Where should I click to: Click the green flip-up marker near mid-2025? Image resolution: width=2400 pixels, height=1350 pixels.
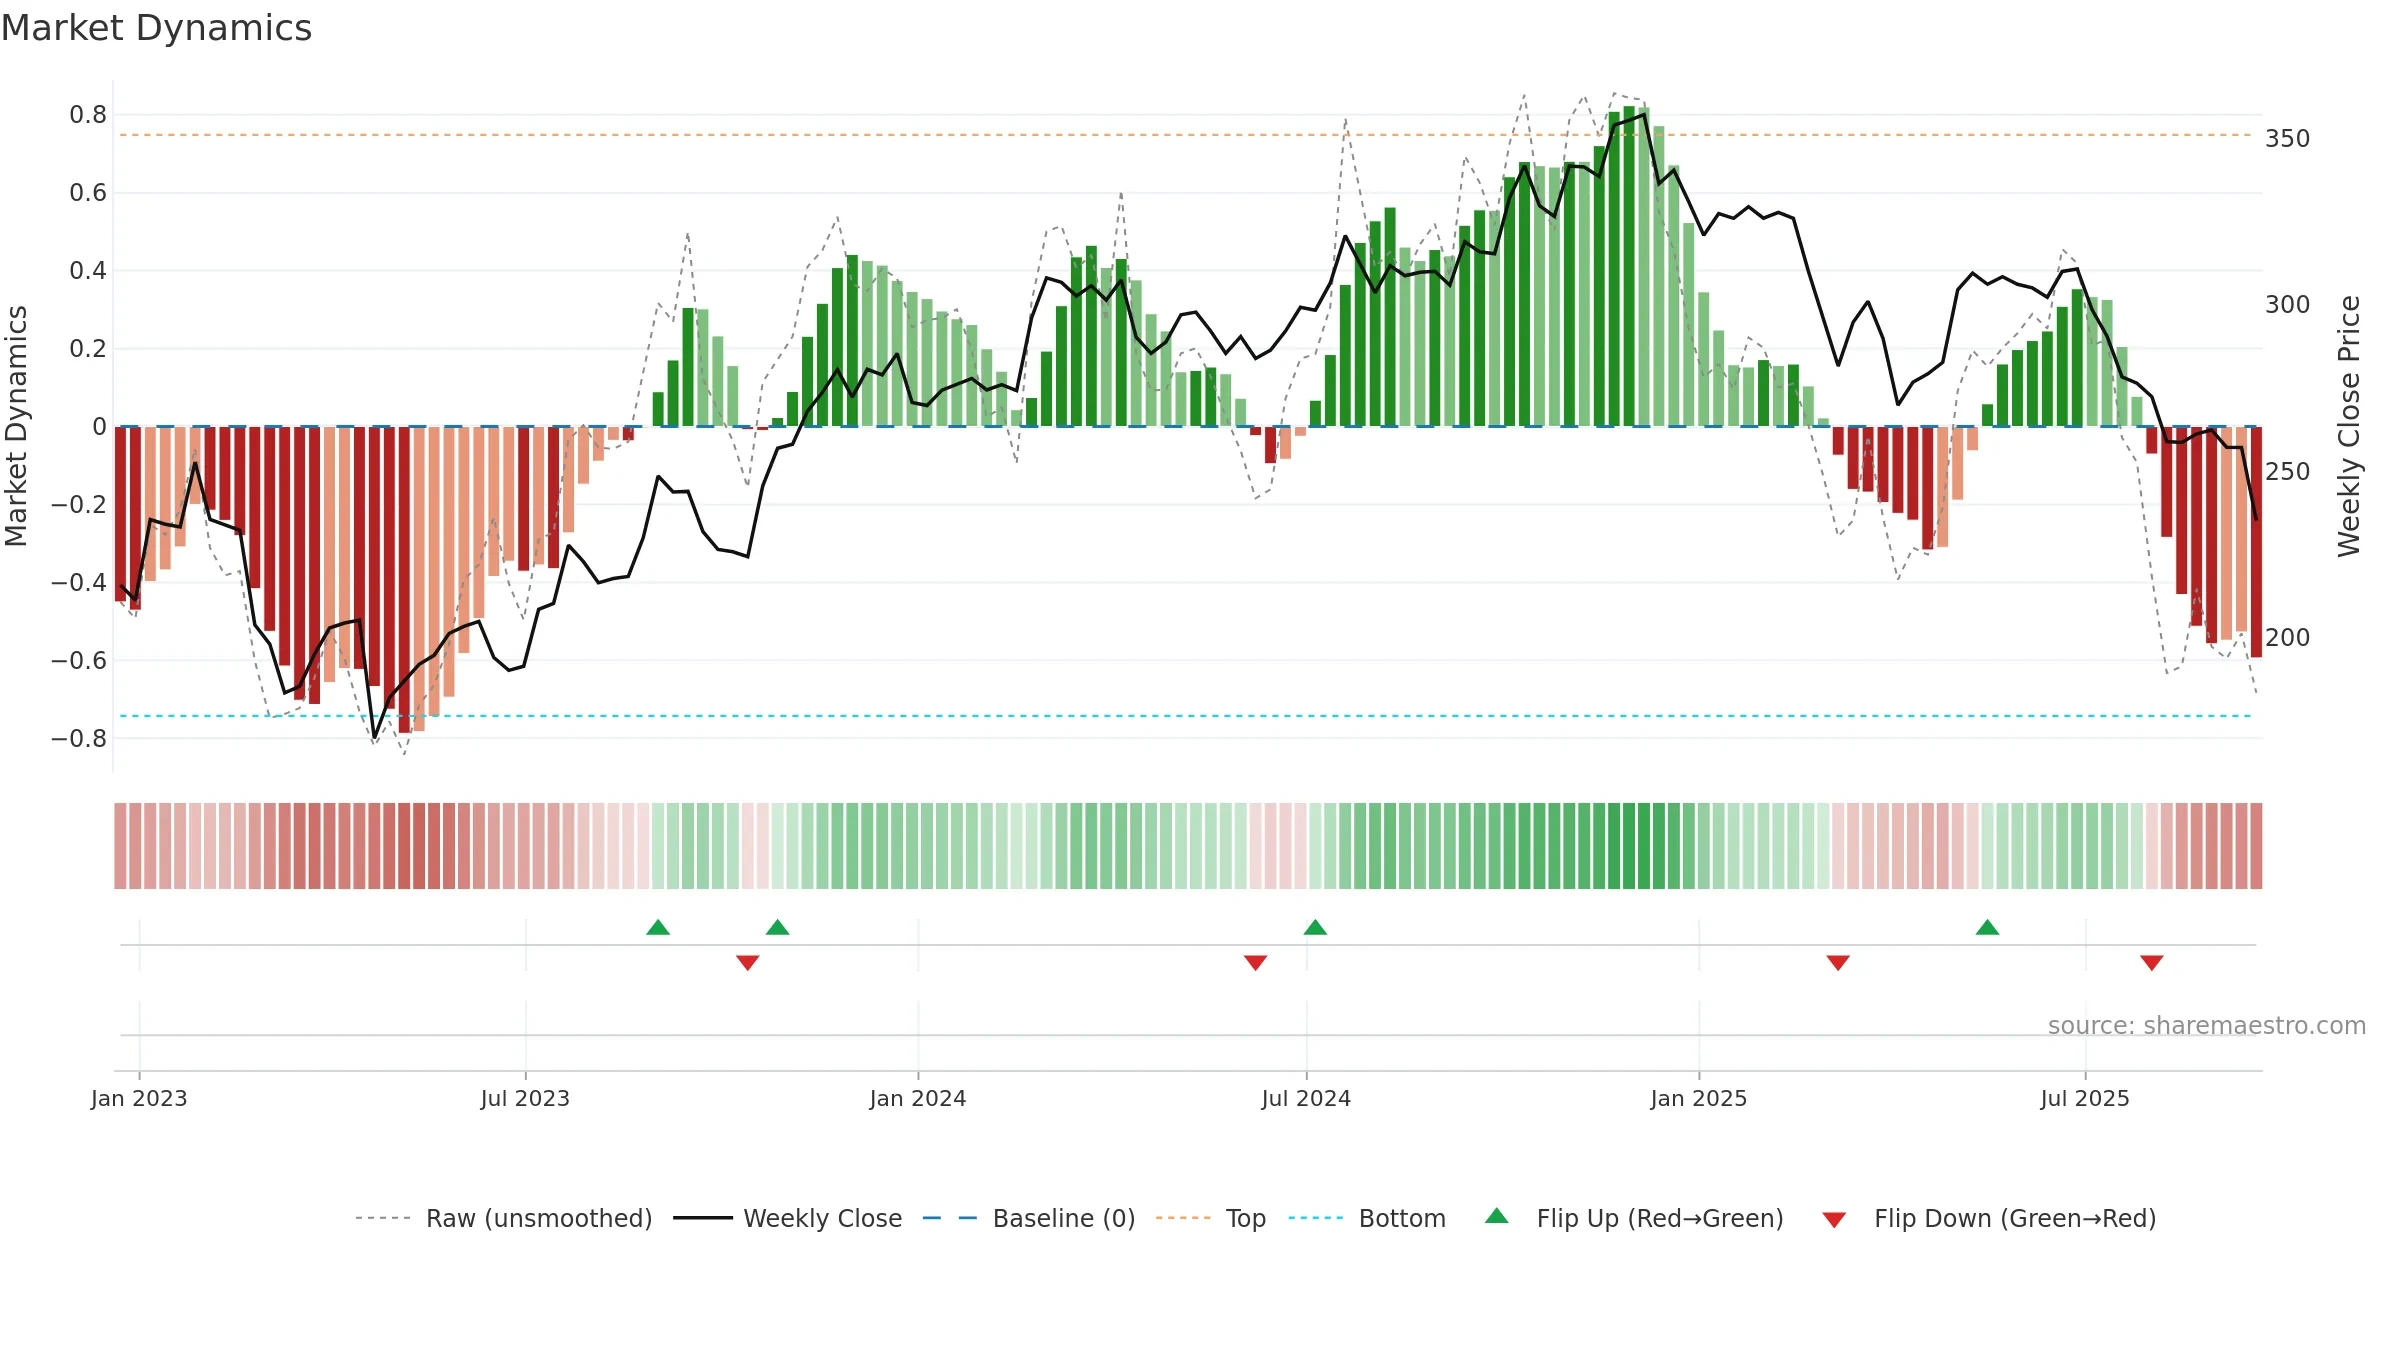(x=1987, y=927)
